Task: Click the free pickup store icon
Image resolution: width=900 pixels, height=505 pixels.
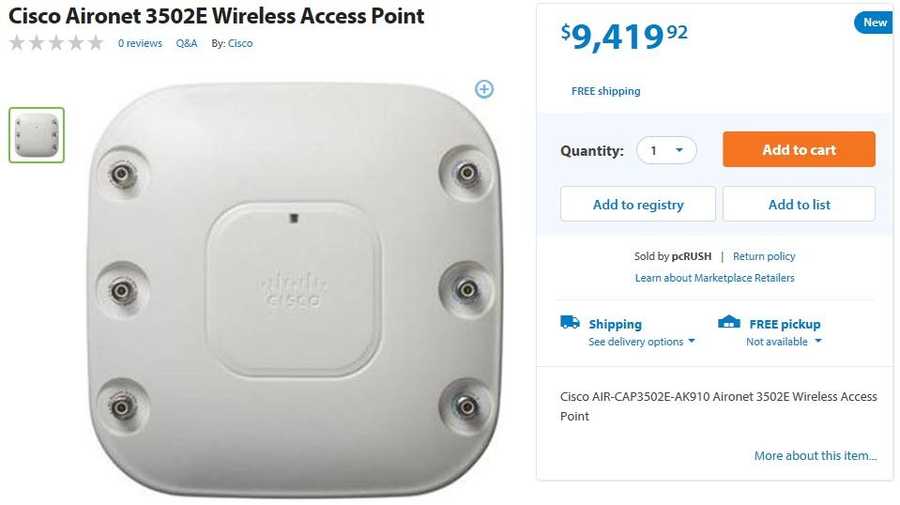Action: [730, 322]
